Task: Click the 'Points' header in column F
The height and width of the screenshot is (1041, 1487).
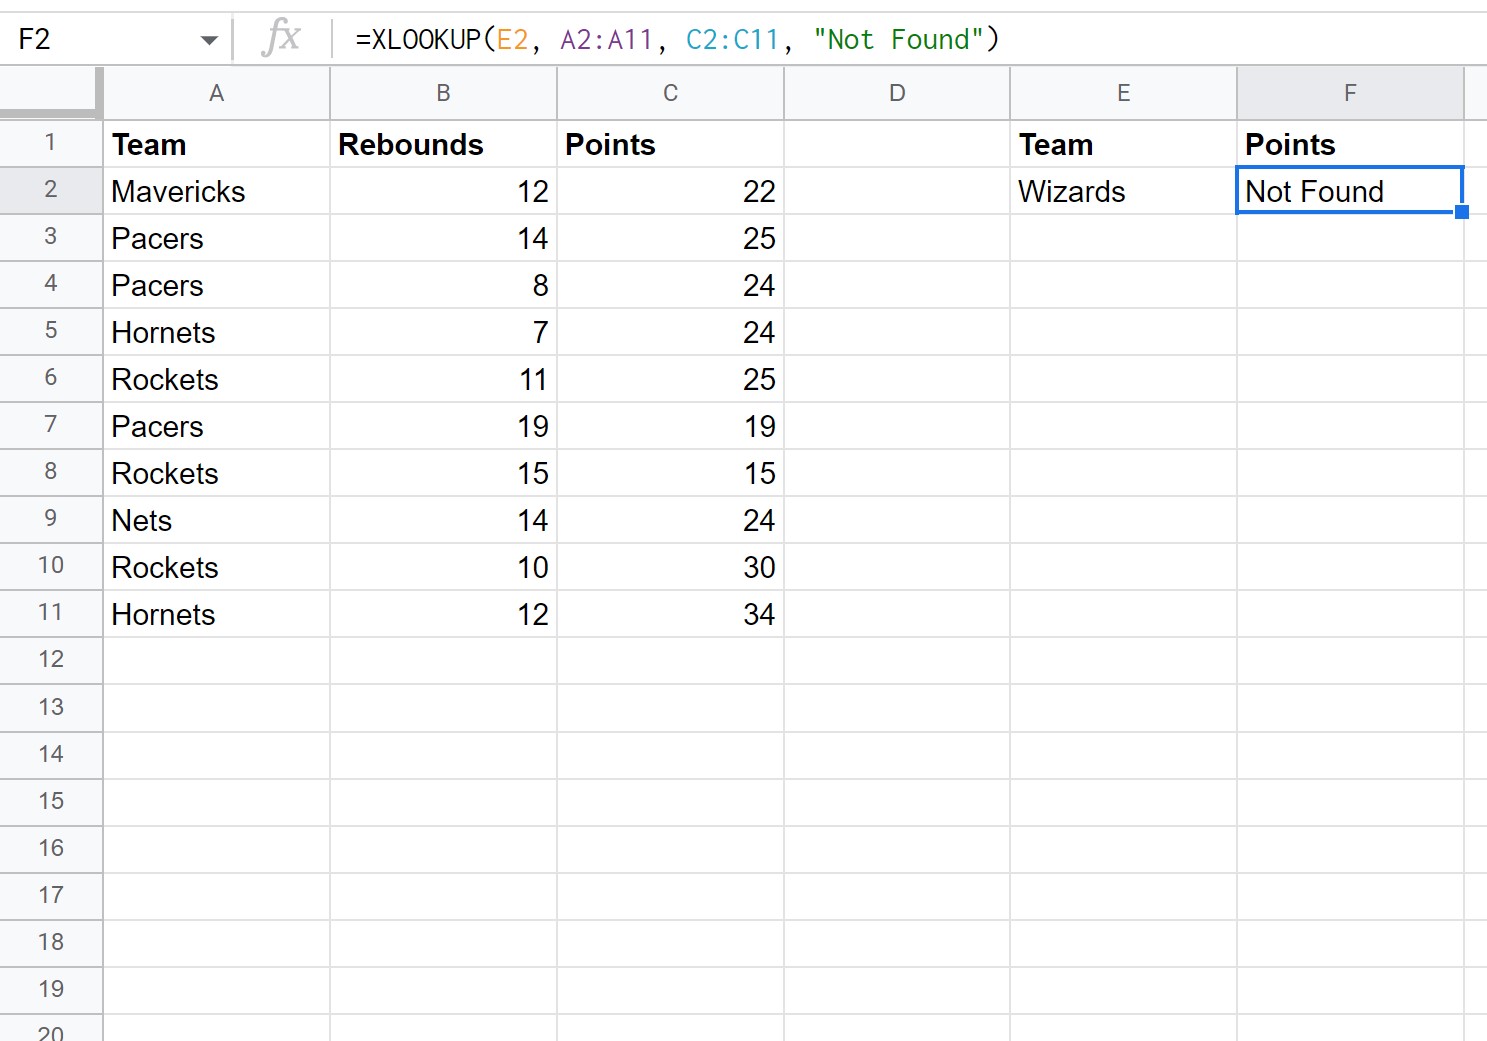Action: 1351,144
